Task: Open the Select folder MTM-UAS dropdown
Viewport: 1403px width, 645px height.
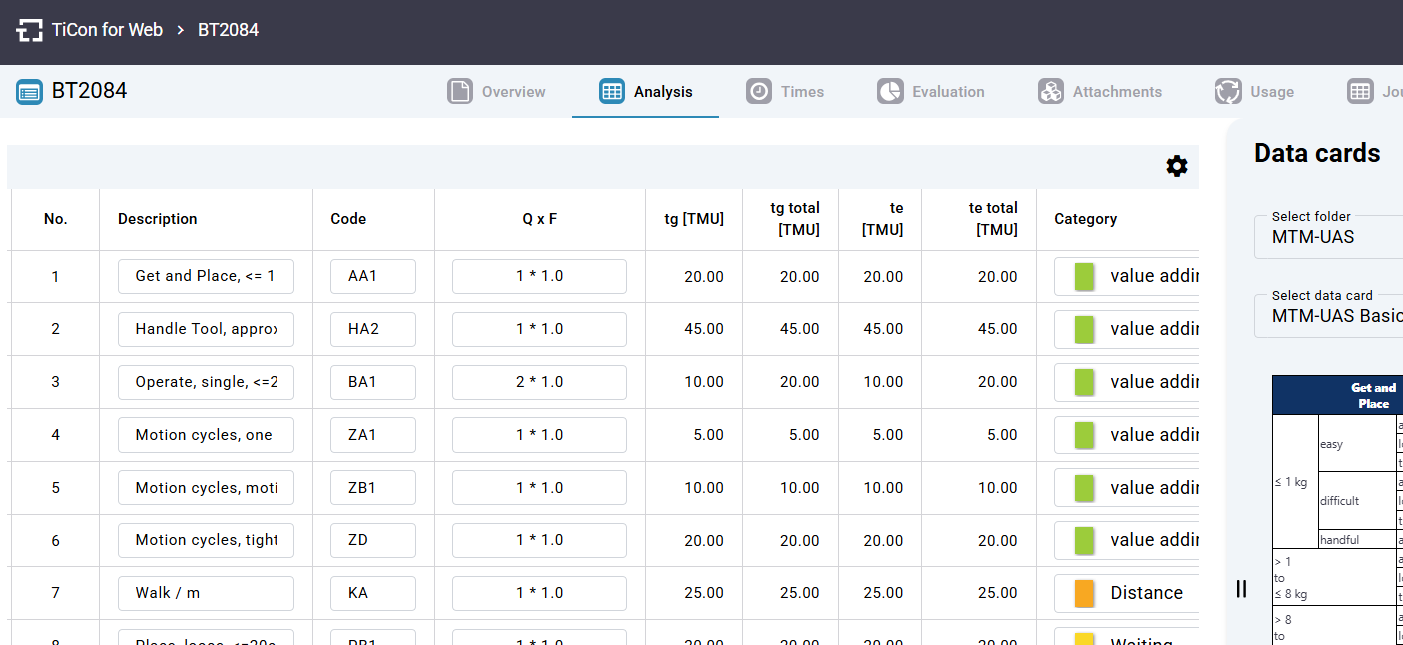Action: coord(1328,237)
